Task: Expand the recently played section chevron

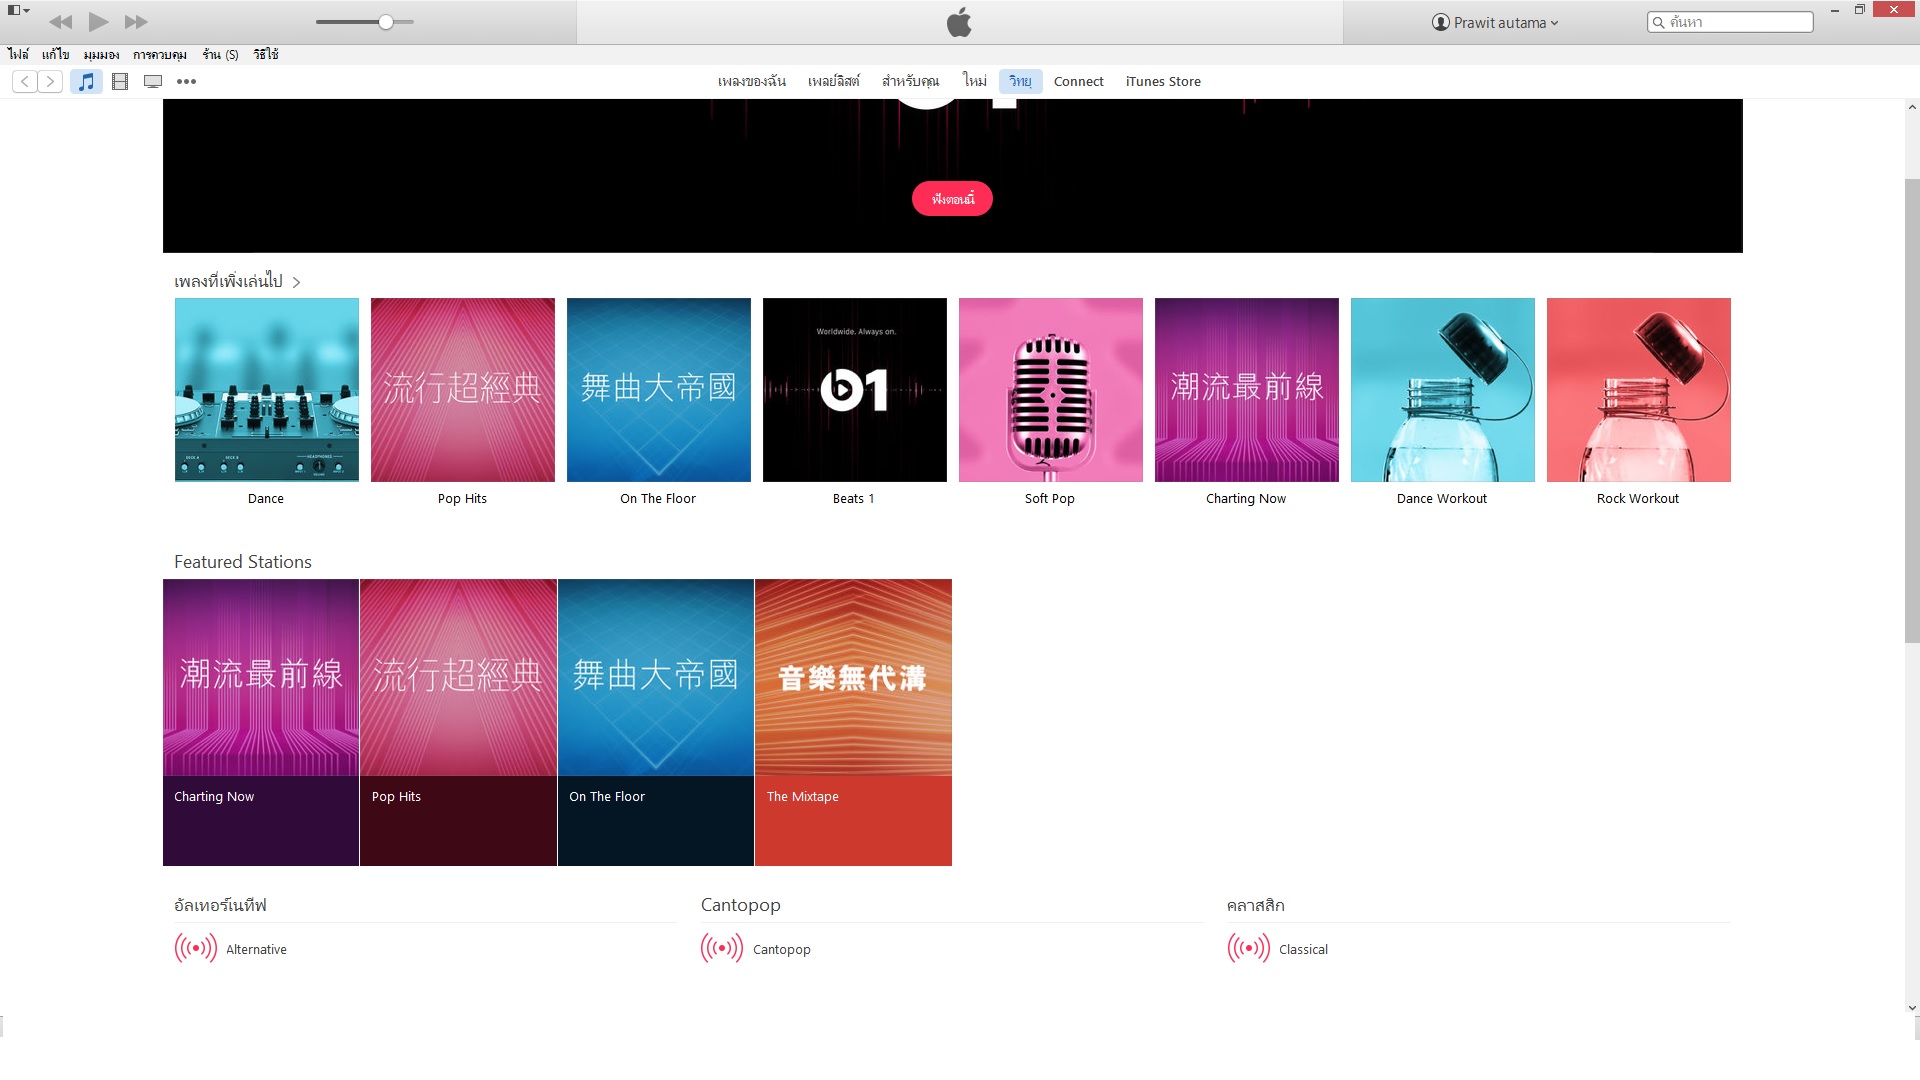Action: 296,282
